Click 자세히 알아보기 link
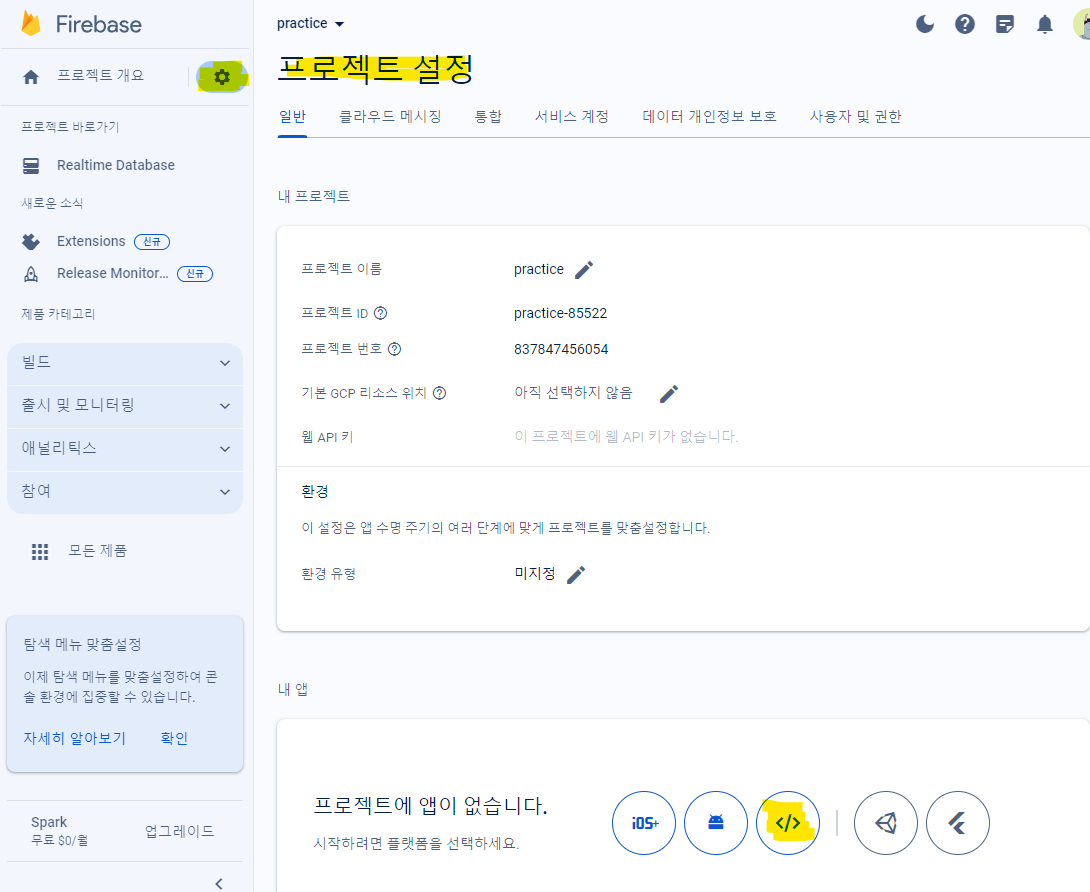Image resolution: width=1090 pixels, height=892 pixels. (x=74, y=738)
